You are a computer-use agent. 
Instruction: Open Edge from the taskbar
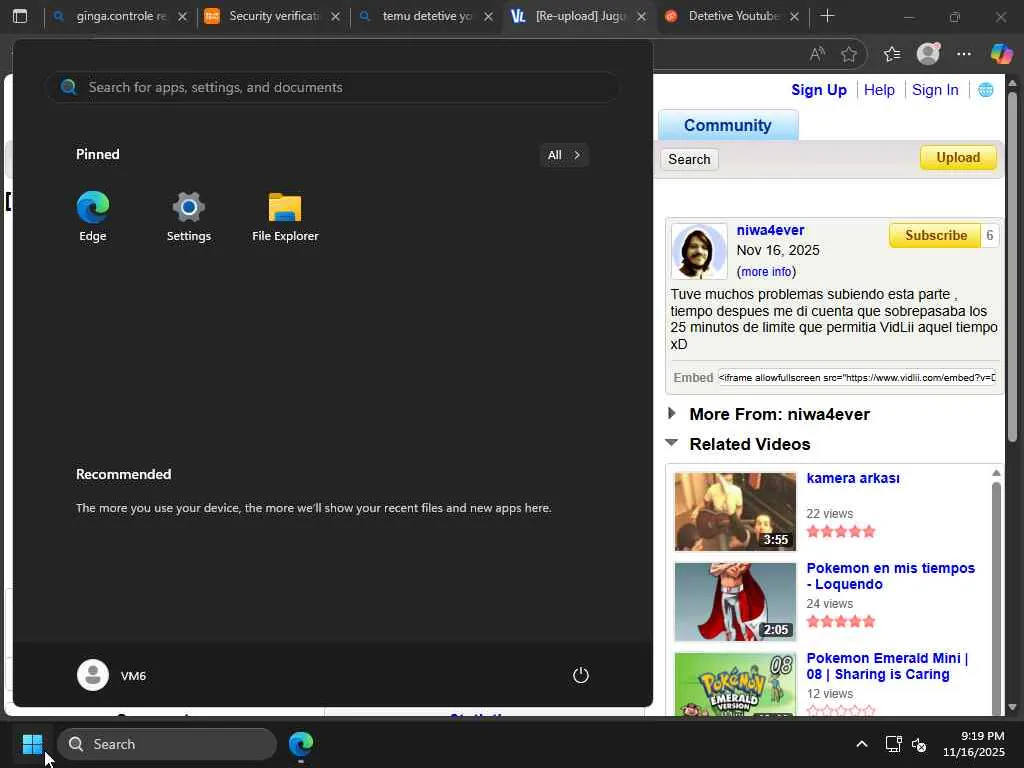pyautogui.click(x=301, y=744)
